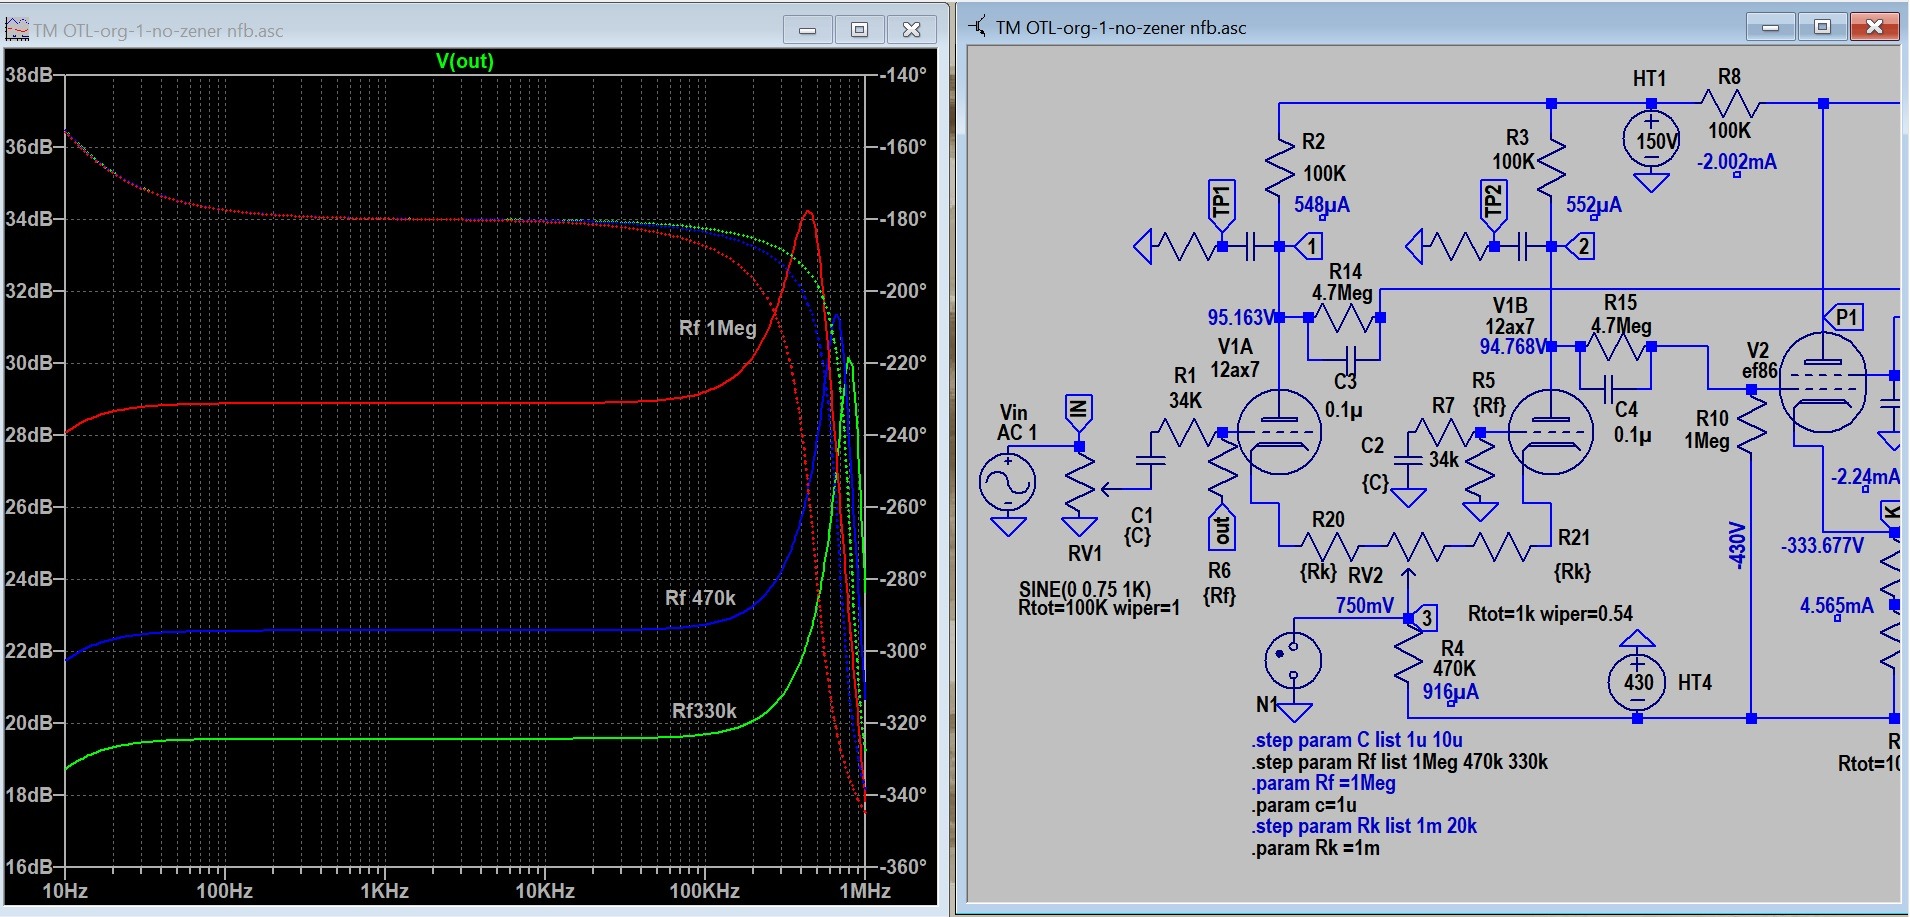
Task: Click the R14 4.7Meg resistor symbol
Action: point(1345,318)
